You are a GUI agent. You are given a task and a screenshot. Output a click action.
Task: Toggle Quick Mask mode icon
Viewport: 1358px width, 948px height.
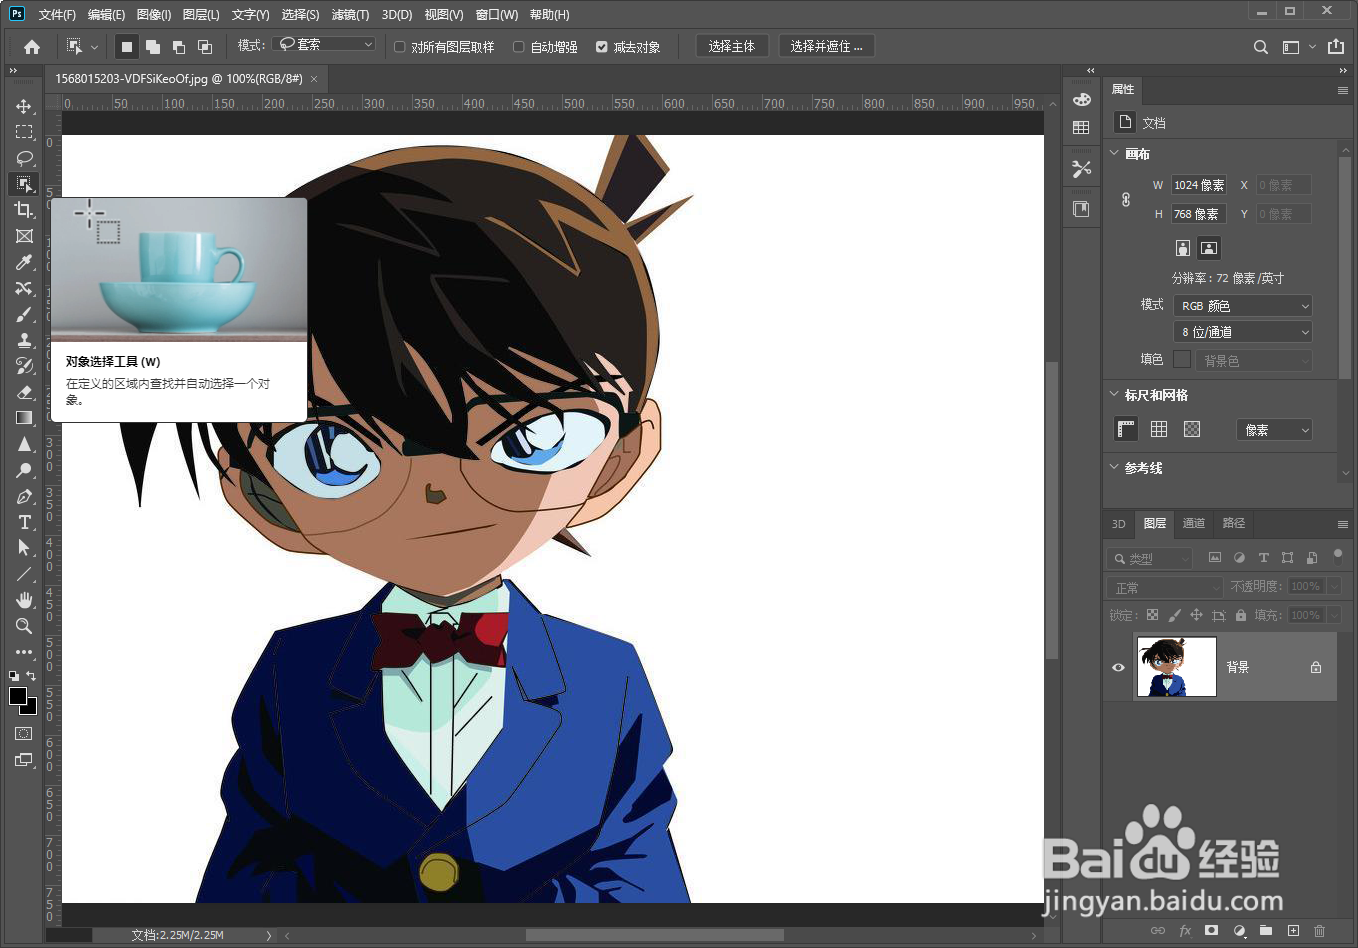pos(24,734)
